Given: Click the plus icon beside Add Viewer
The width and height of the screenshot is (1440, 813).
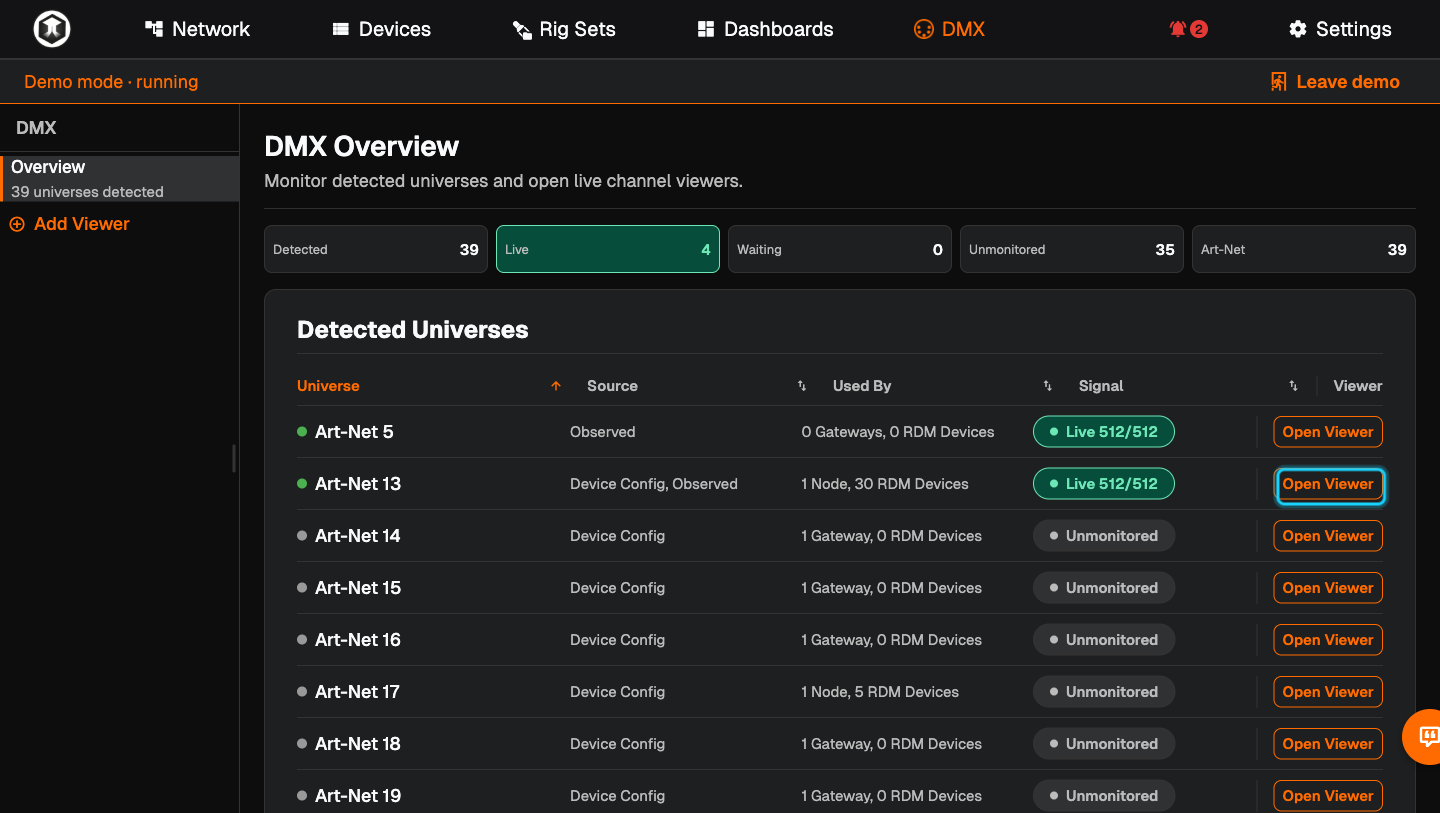Looking at the screenshot, I should click(x=17, y=224).
